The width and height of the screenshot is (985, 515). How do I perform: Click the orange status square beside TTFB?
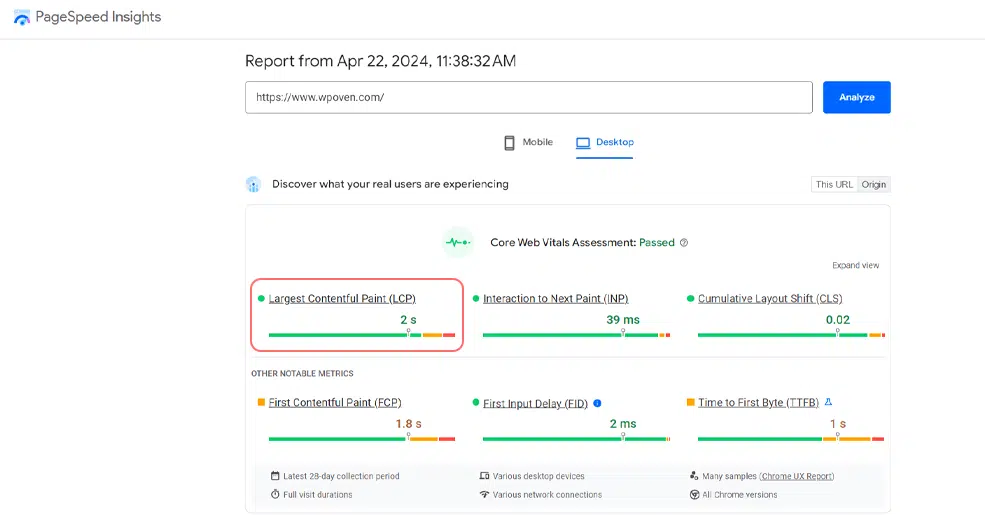coord(690,402)
